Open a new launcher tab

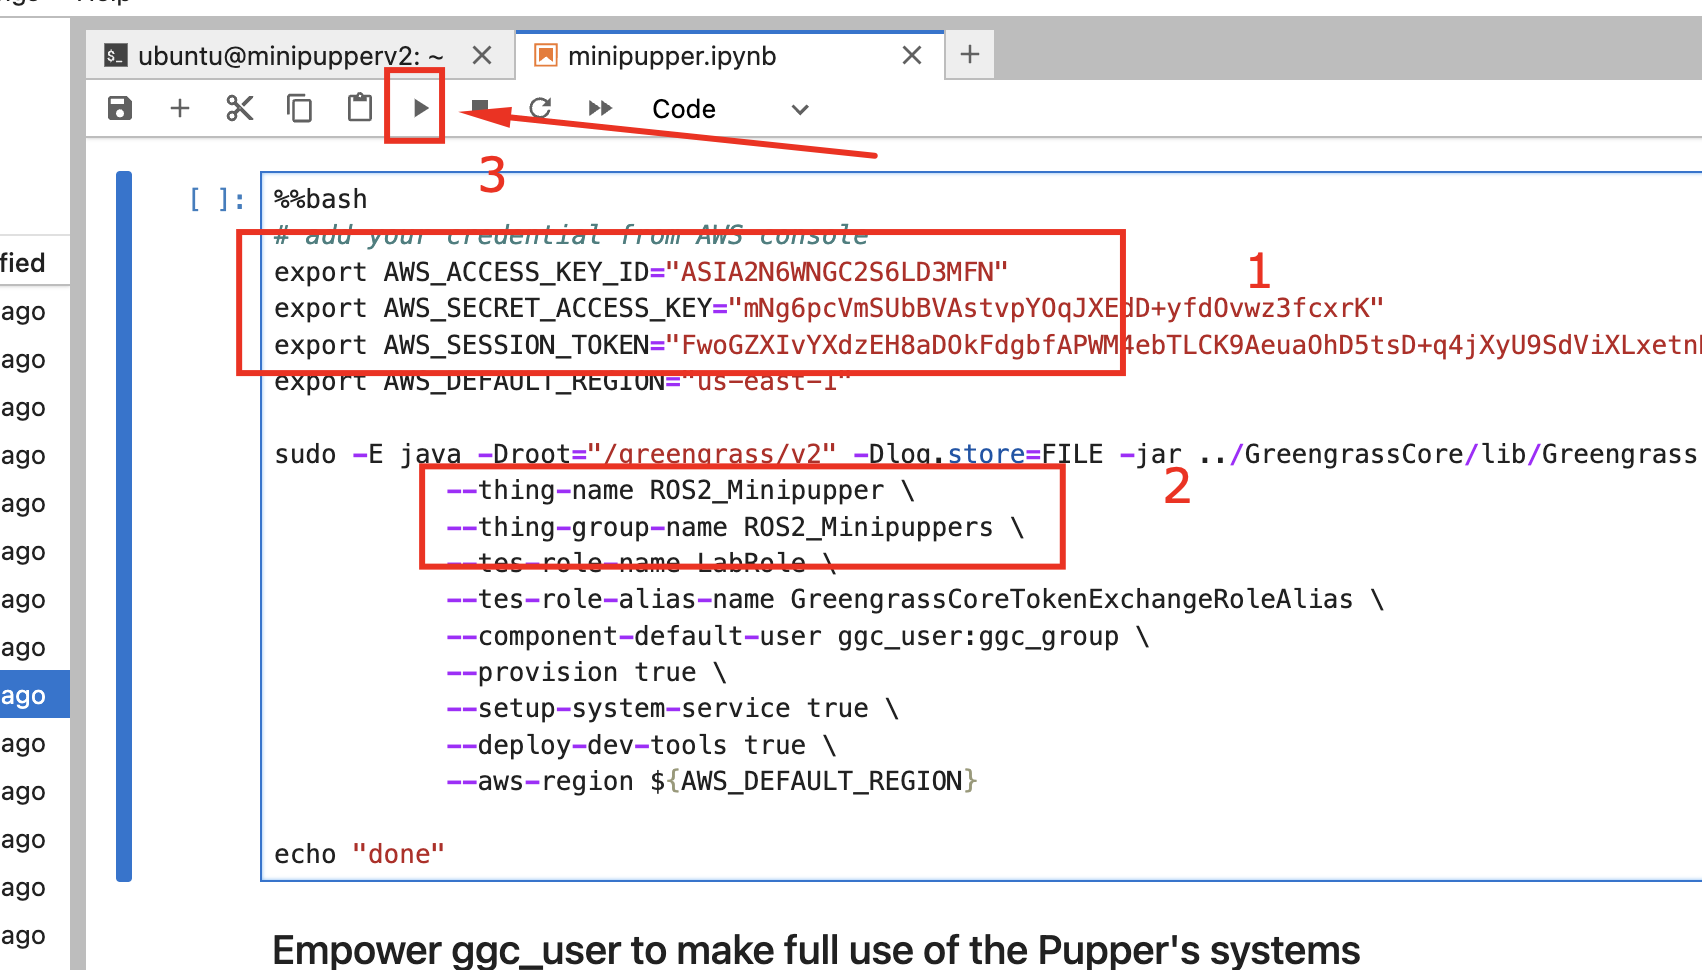click(969, 55)
